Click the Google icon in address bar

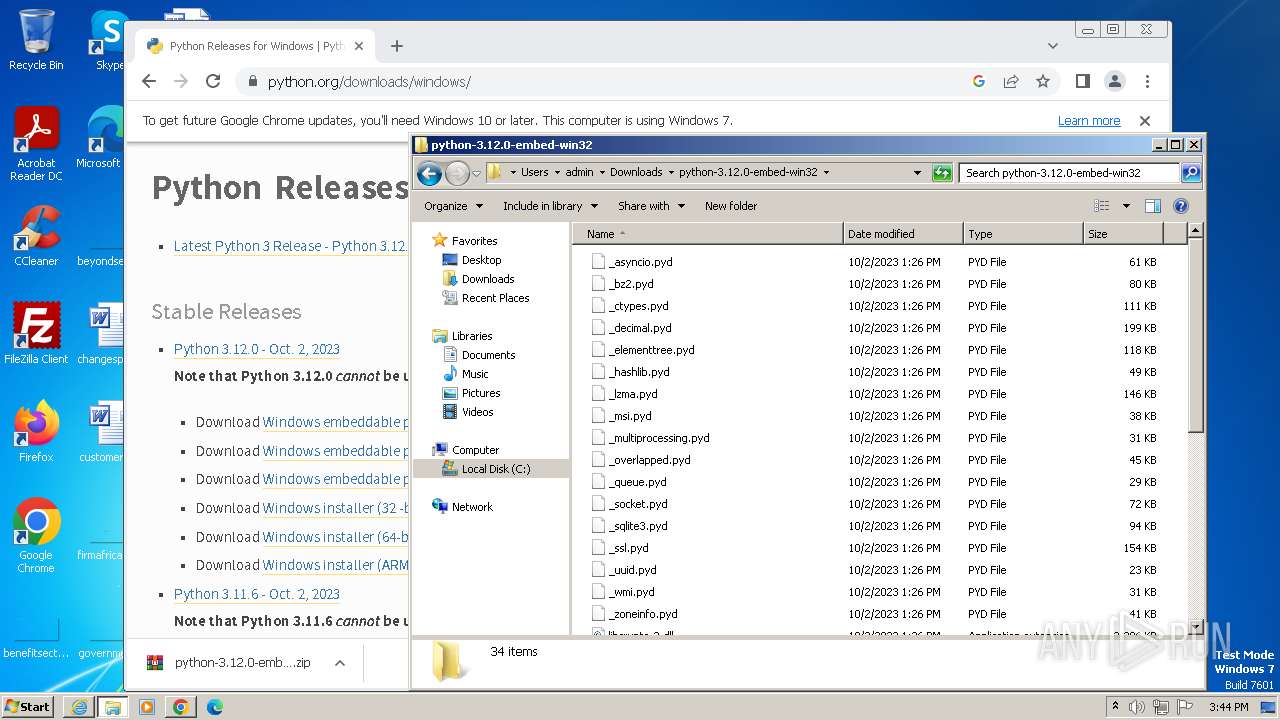[x=979, y=82]
